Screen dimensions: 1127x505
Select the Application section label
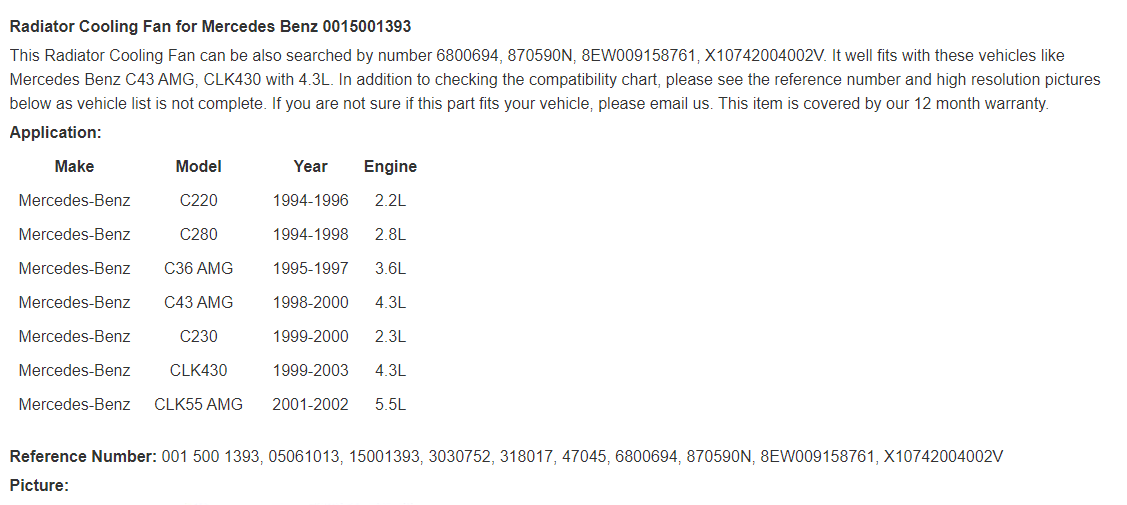[55, 132]
